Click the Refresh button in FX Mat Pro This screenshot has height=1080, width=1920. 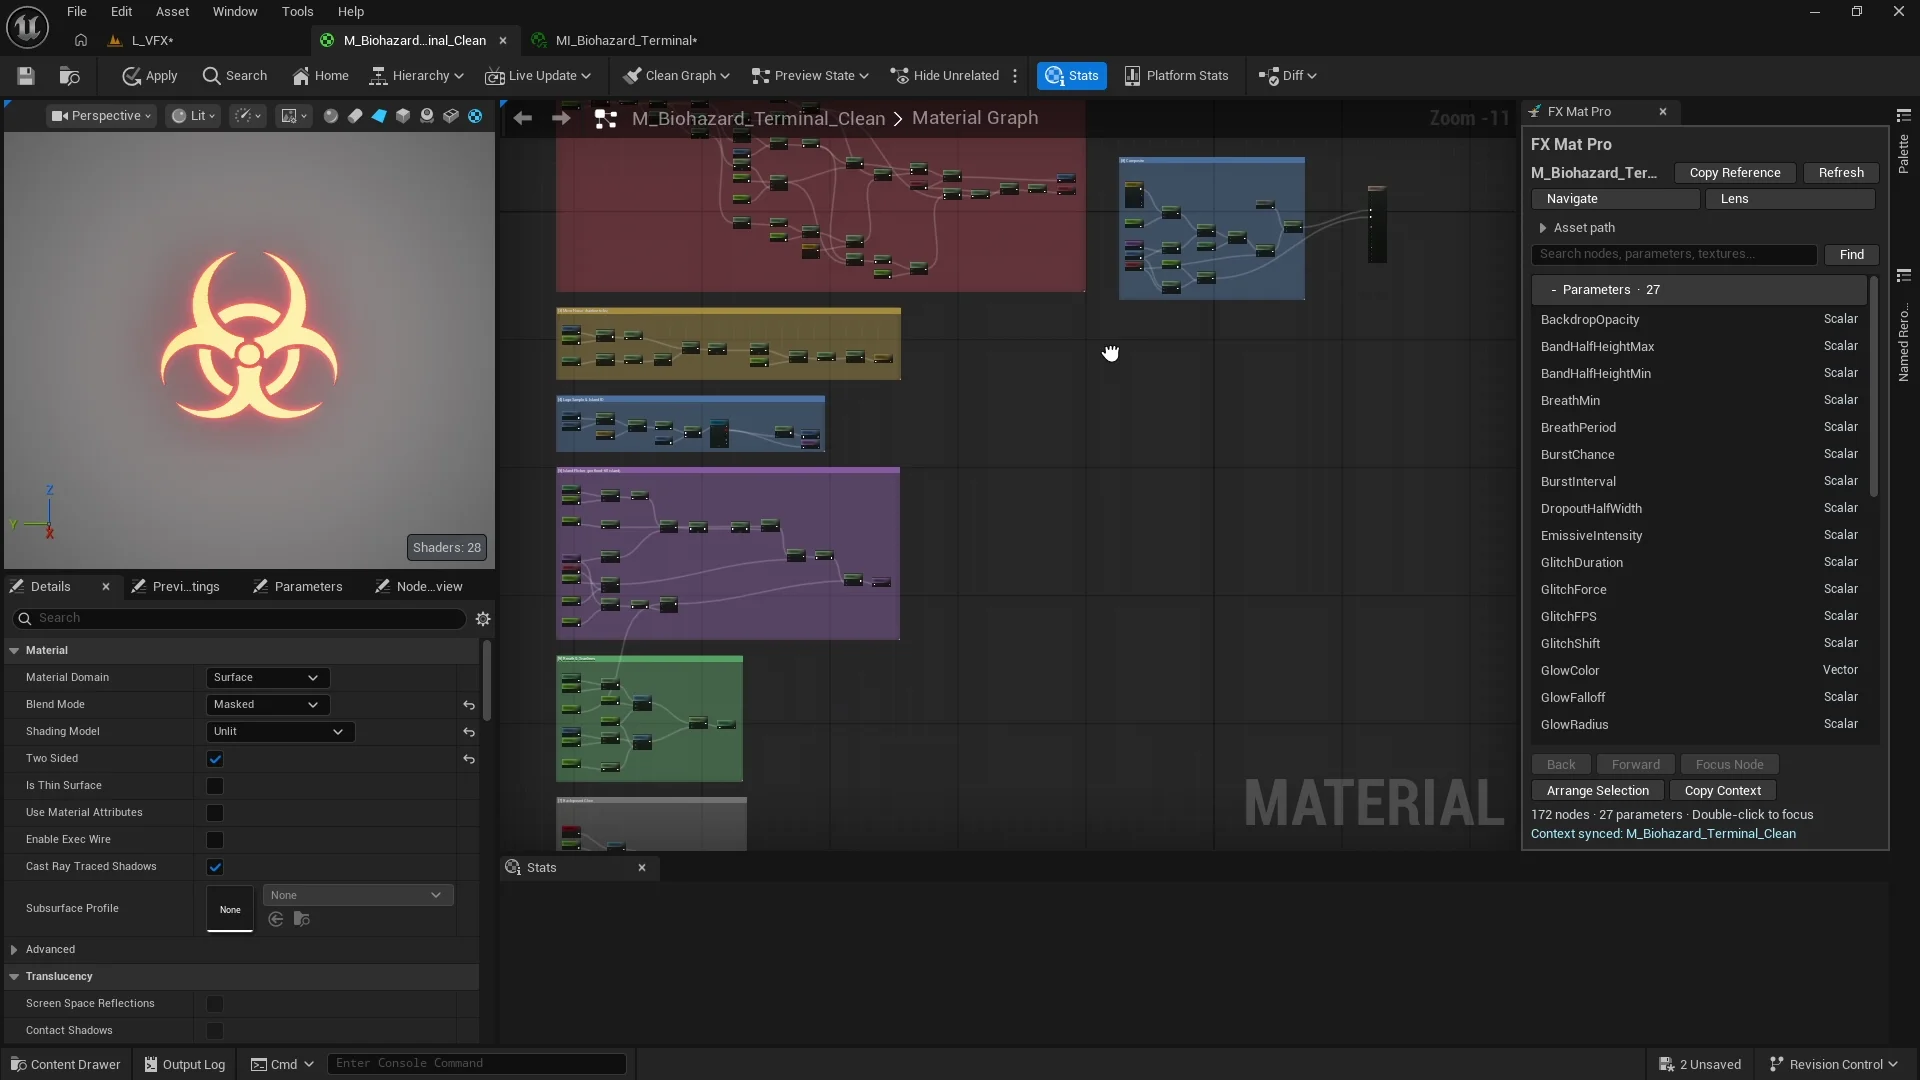1841,173
